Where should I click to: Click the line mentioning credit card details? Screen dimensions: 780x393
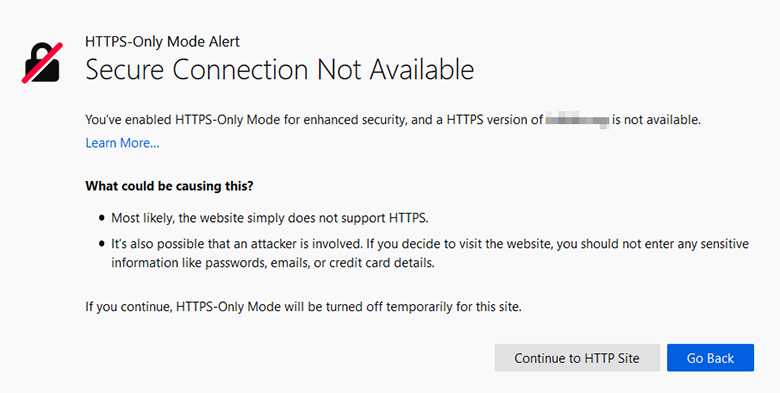pos(273,263)
